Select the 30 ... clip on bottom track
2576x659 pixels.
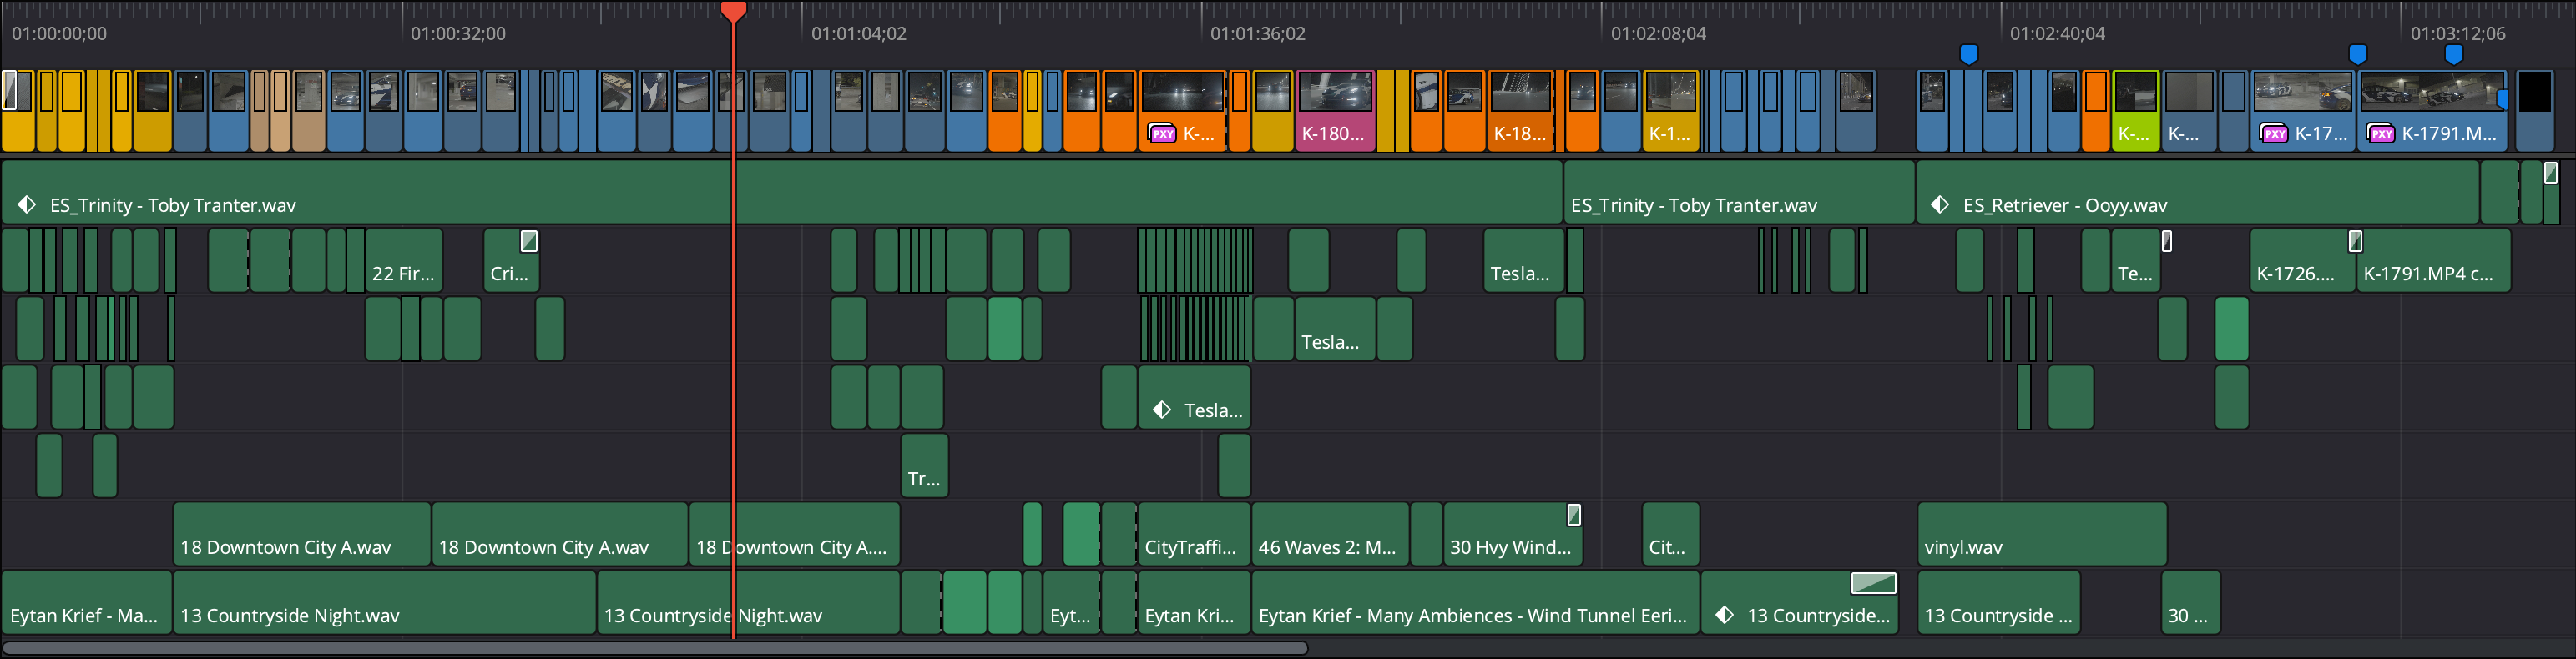click(2190, 602)
